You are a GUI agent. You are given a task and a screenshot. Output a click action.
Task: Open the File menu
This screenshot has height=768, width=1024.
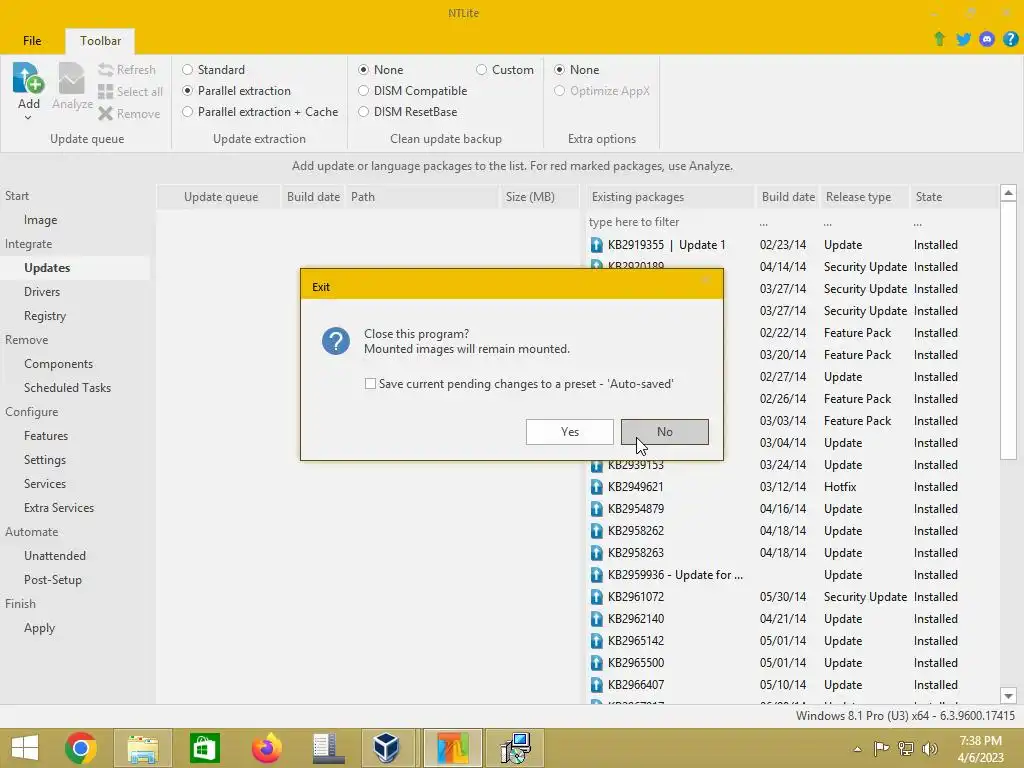point(32,40)
